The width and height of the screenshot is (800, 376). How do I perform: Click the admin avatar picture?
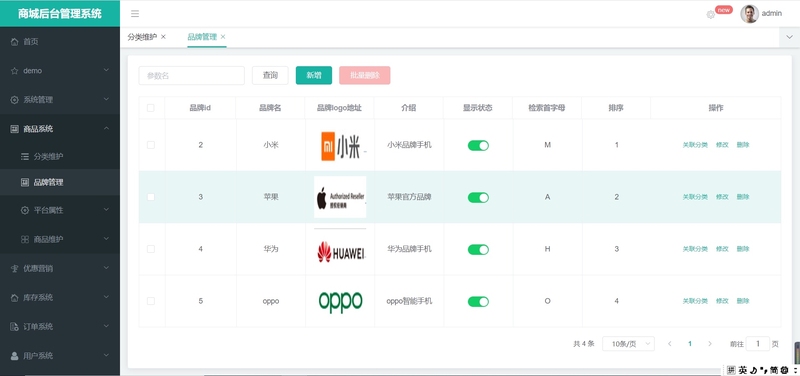[749, 14]
